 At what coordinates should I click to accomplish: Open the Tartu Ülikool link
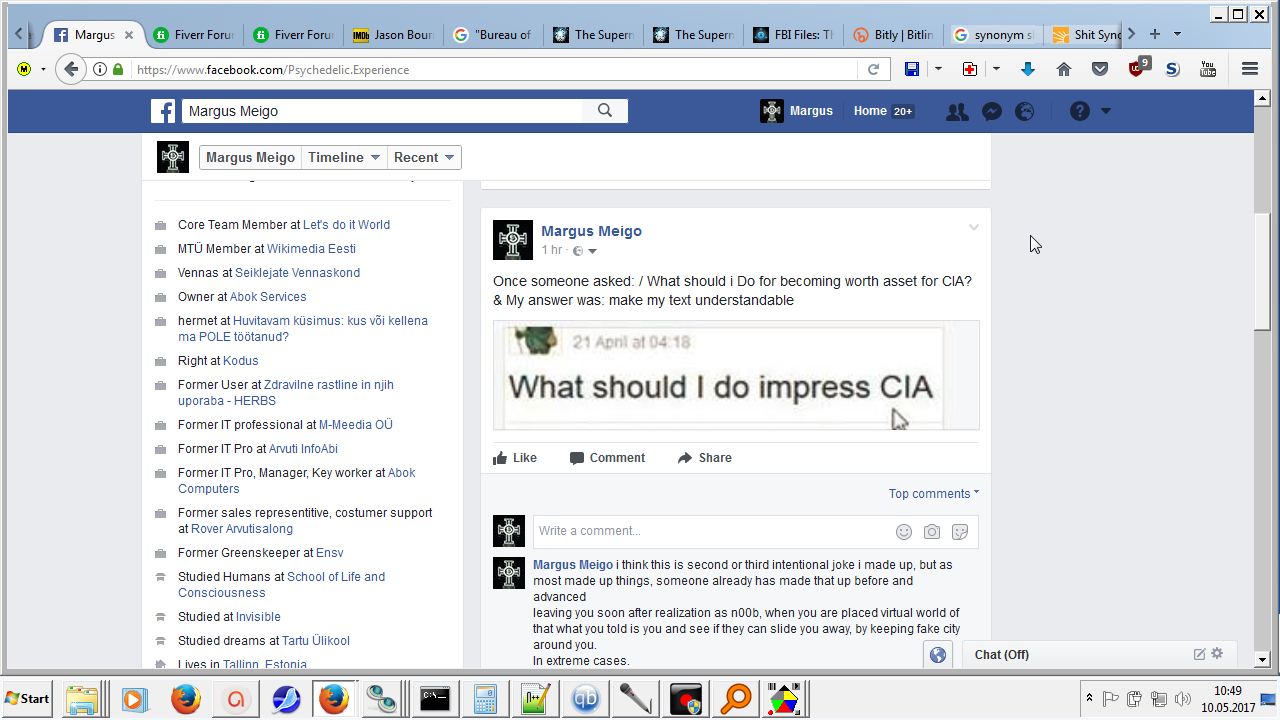coord(317,641)
